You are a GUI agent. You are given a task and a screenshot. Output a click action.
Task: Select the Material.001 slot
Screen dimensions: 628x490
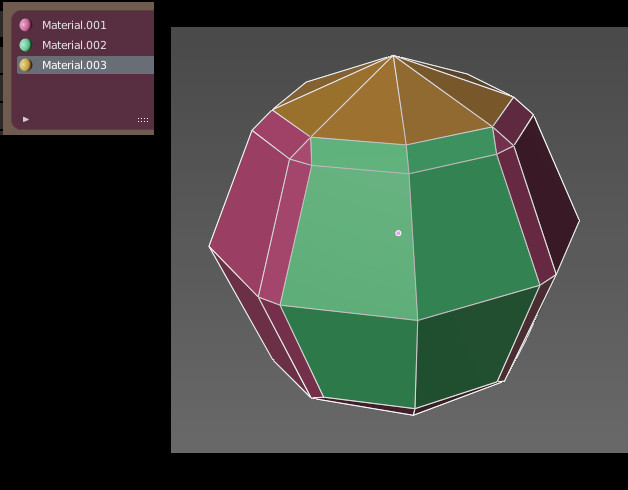pos(85,25)
